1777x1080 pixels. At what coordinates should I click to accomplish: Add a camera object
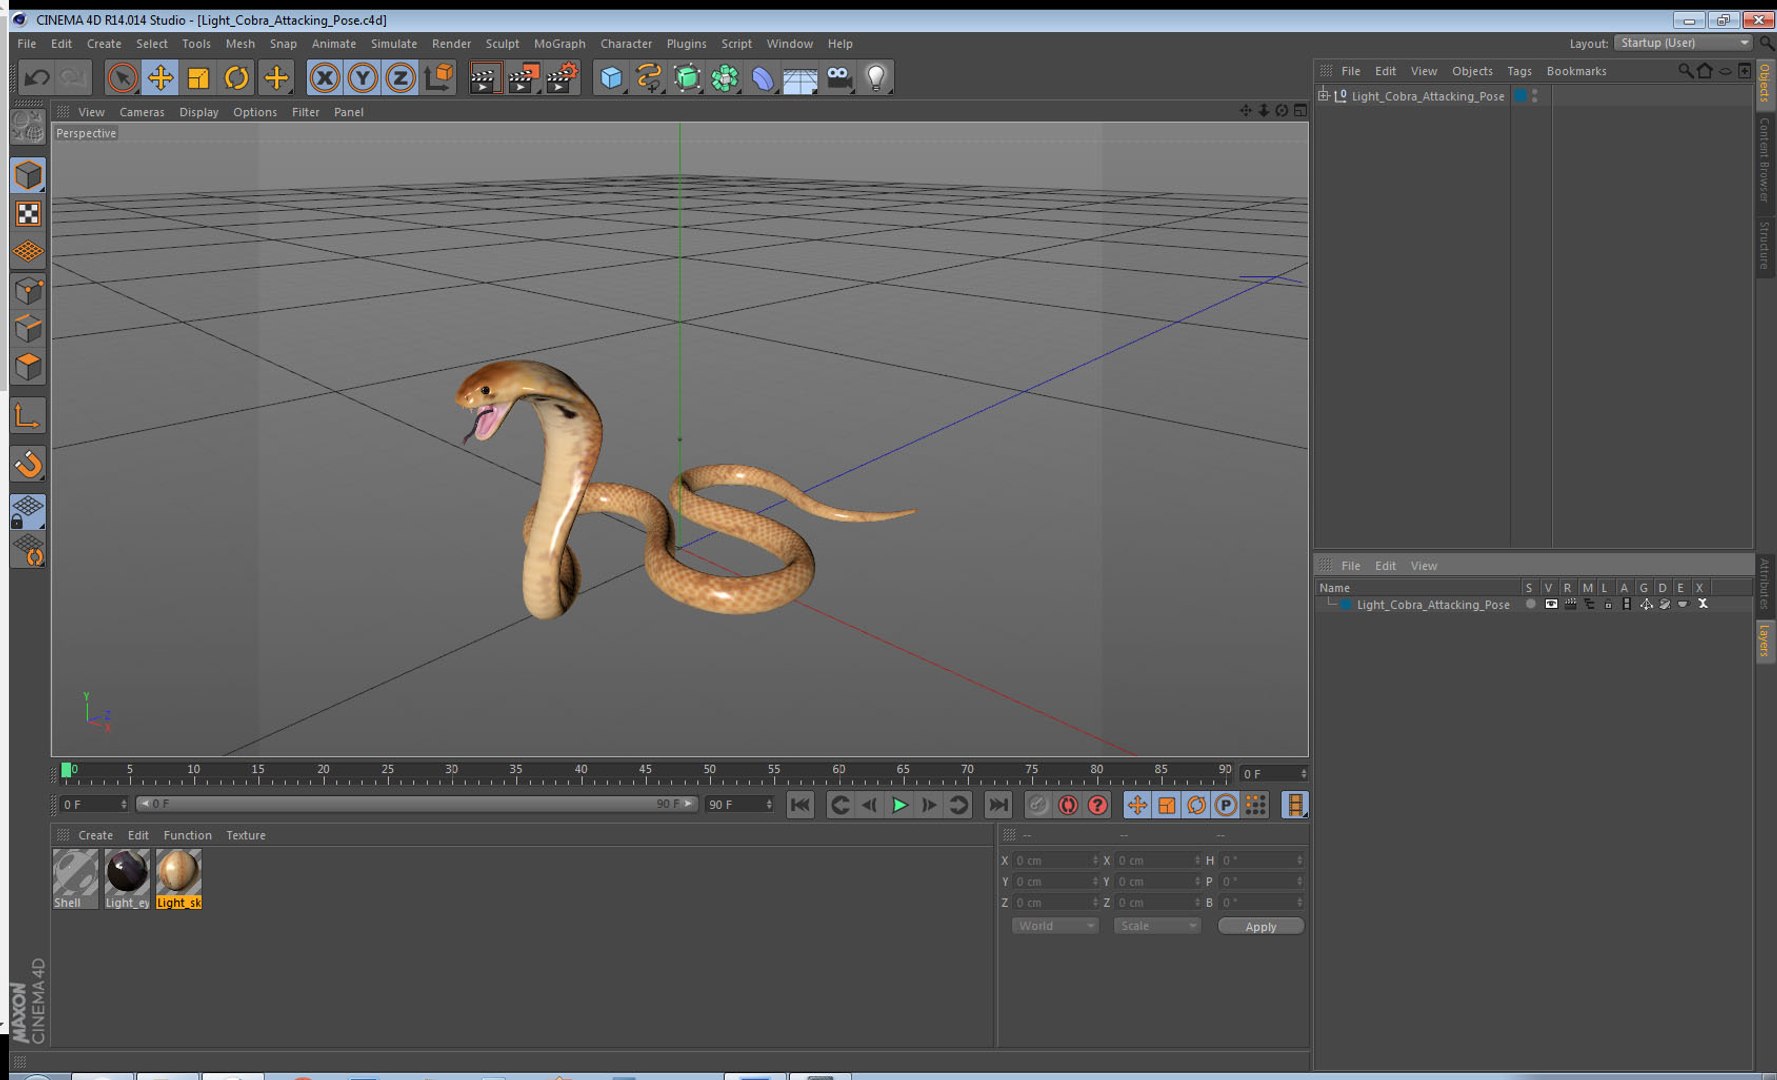839,78
